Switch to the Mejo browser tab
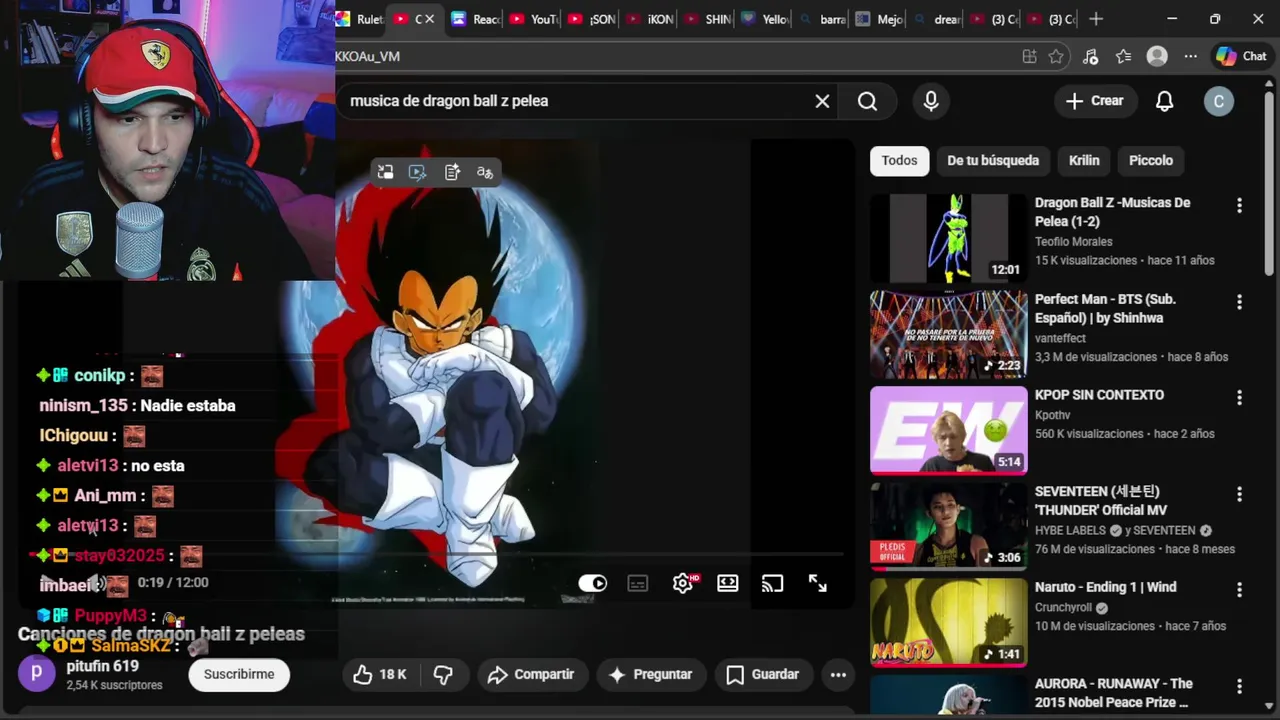The width and height of the screenshot is (1280, 720). click(881, 19)
